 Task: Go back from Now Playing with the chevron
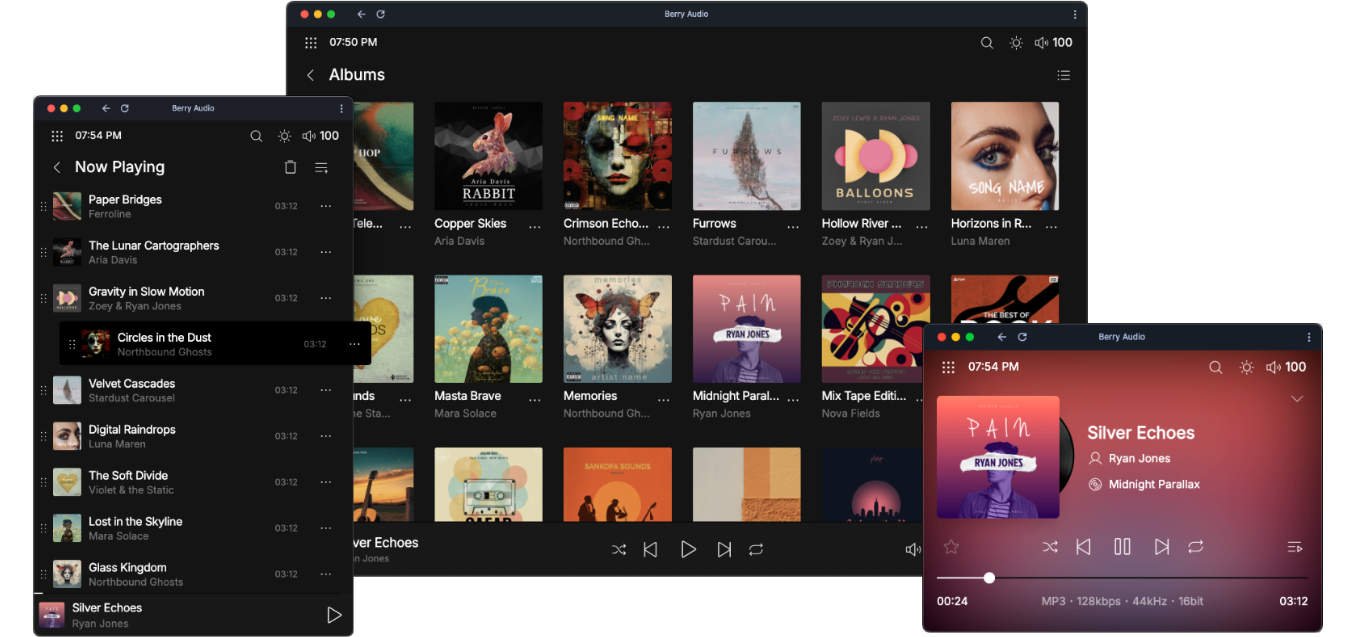57,167
